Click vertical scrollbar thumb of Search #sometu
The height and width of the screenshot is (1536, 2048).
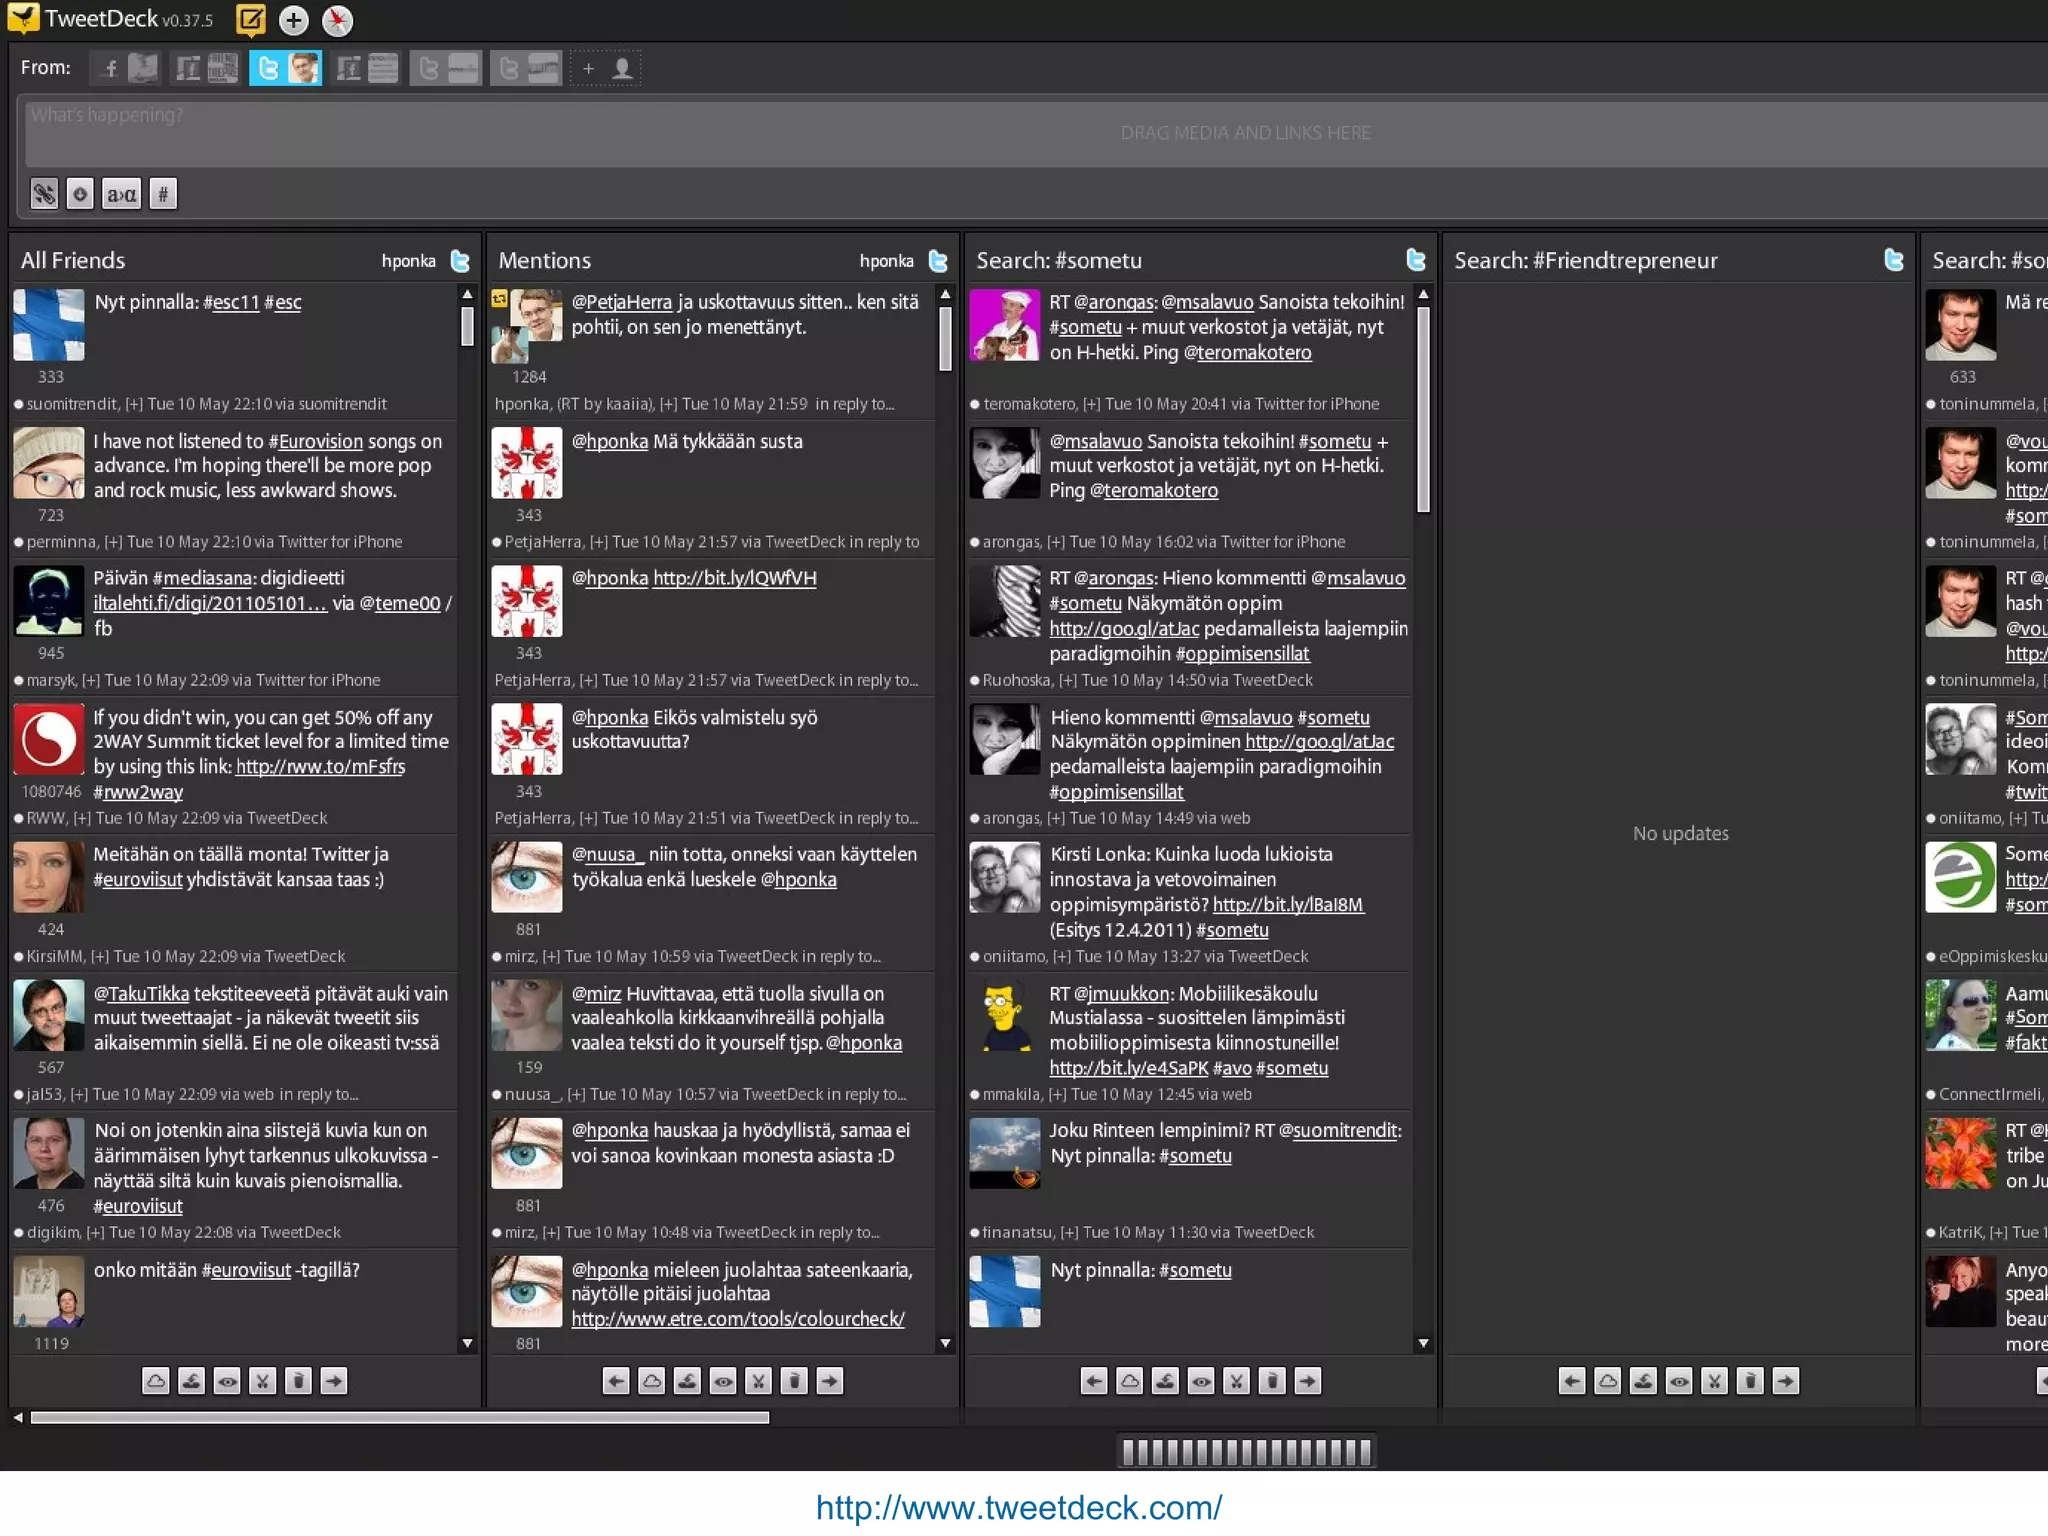[x=1423, y=409]
